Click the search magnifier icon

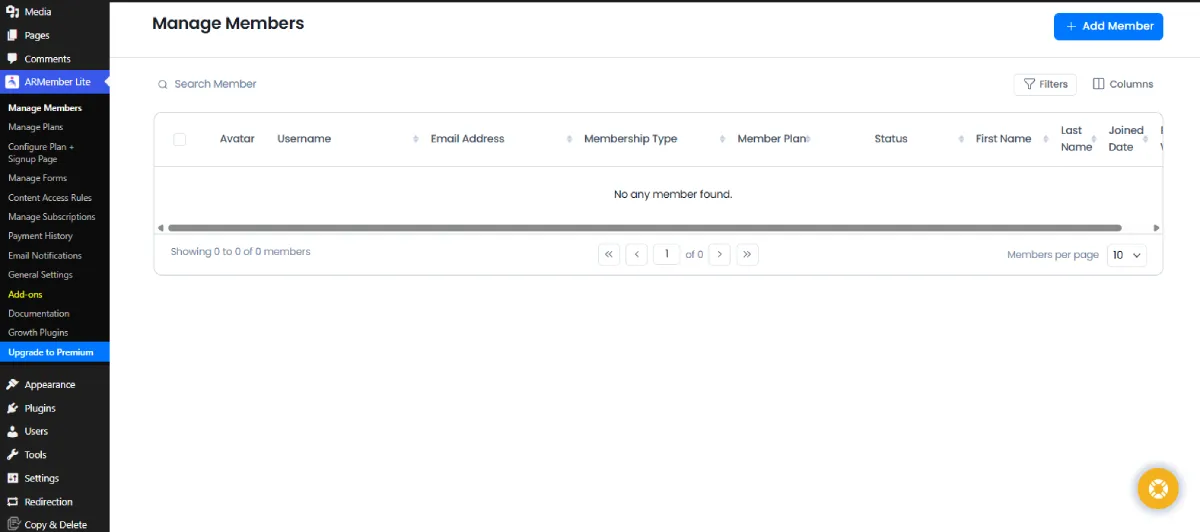[162, 85]
